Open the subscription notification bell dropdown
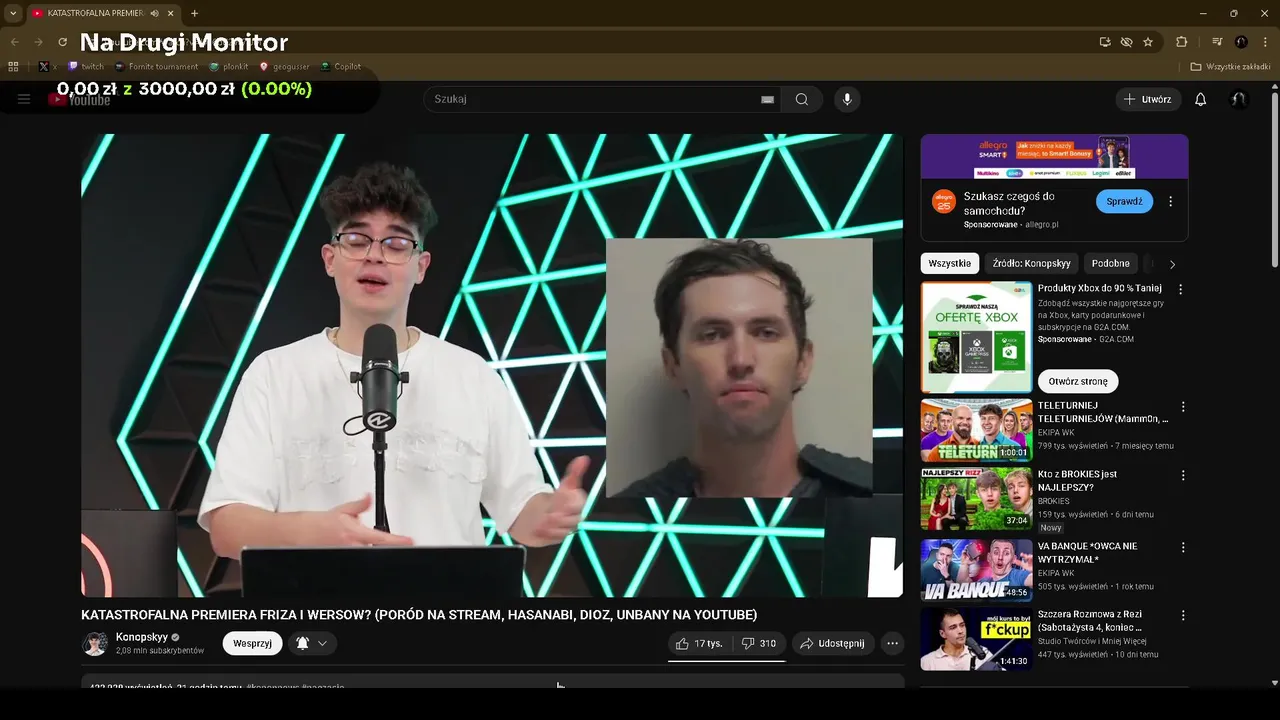The width and height of the screenshot is (1280, 720). coord(312,643)
